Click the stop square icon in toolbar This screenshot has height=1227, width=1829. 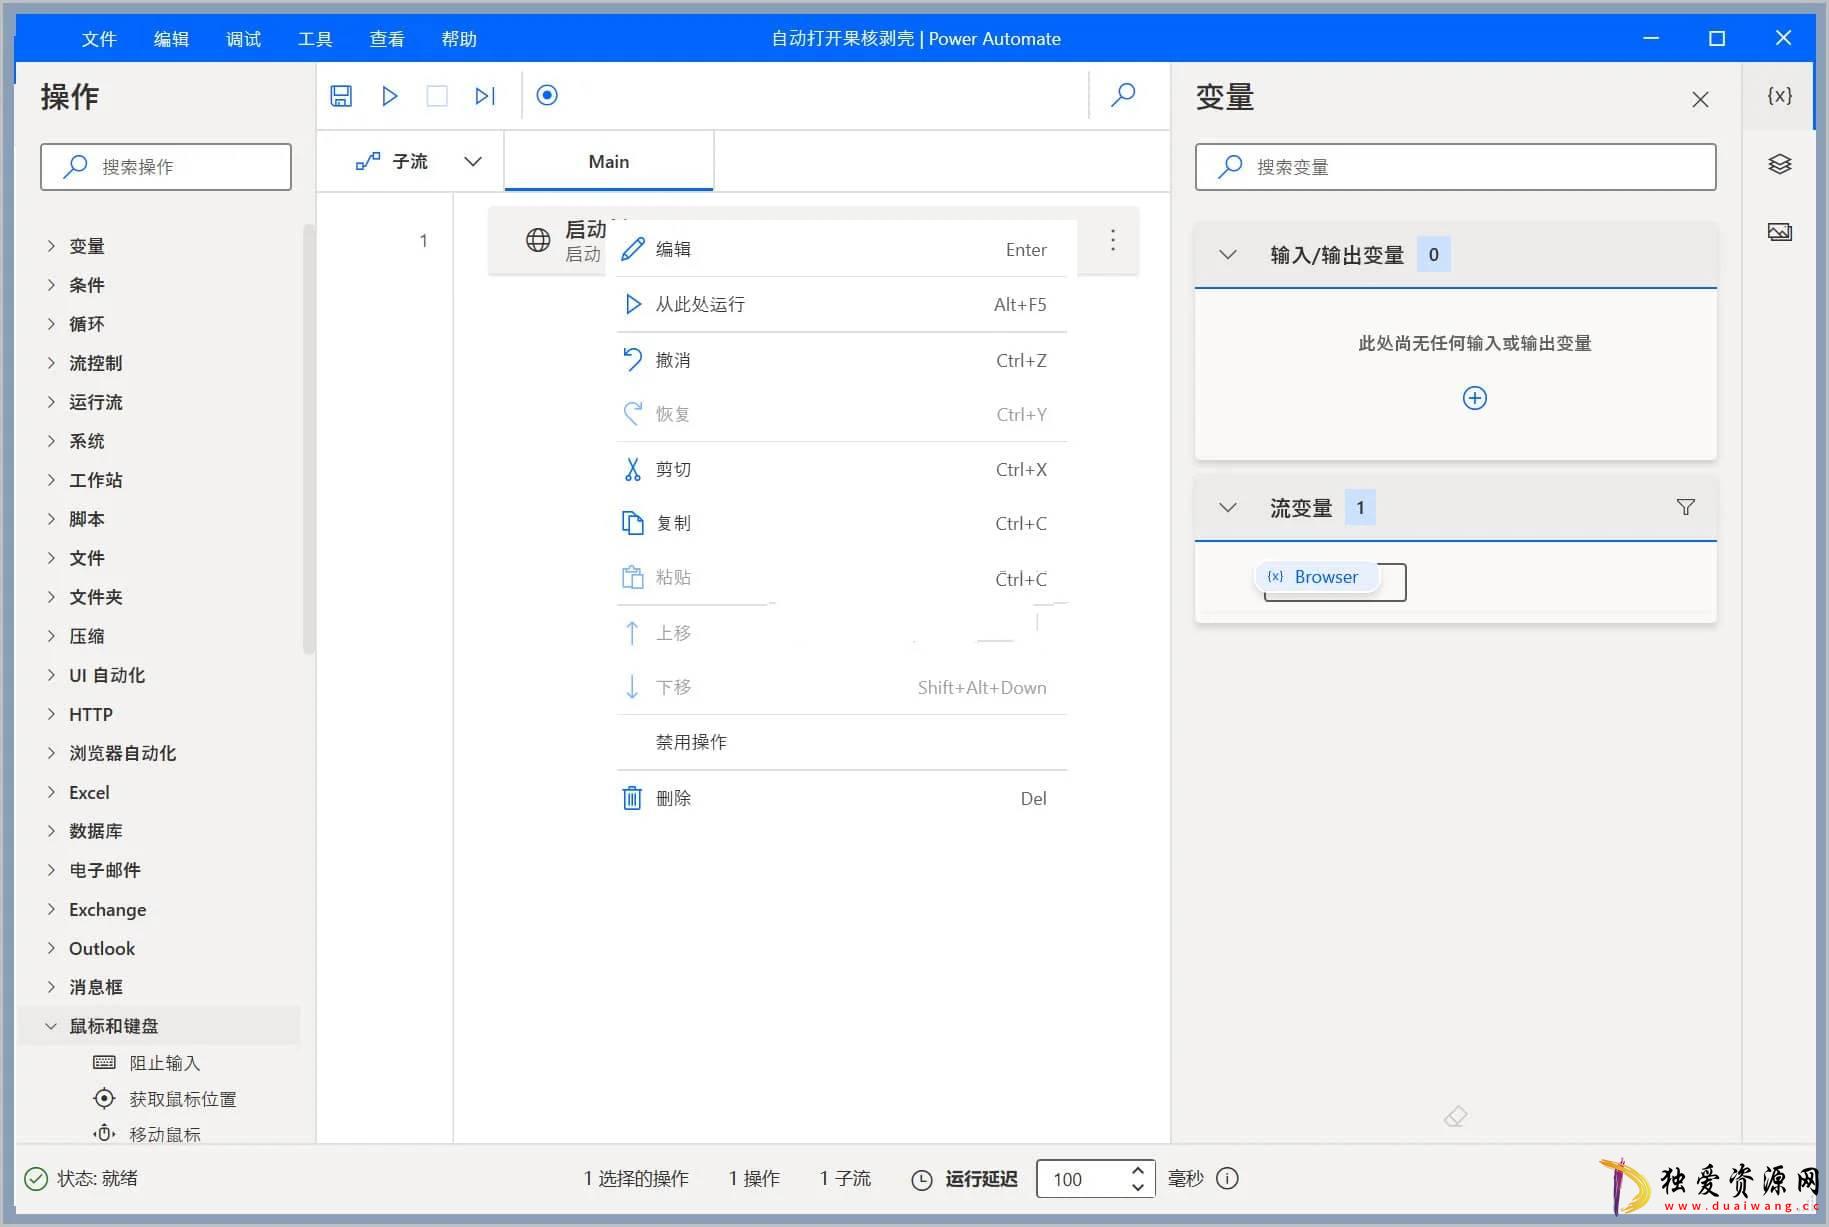point(437,95)
